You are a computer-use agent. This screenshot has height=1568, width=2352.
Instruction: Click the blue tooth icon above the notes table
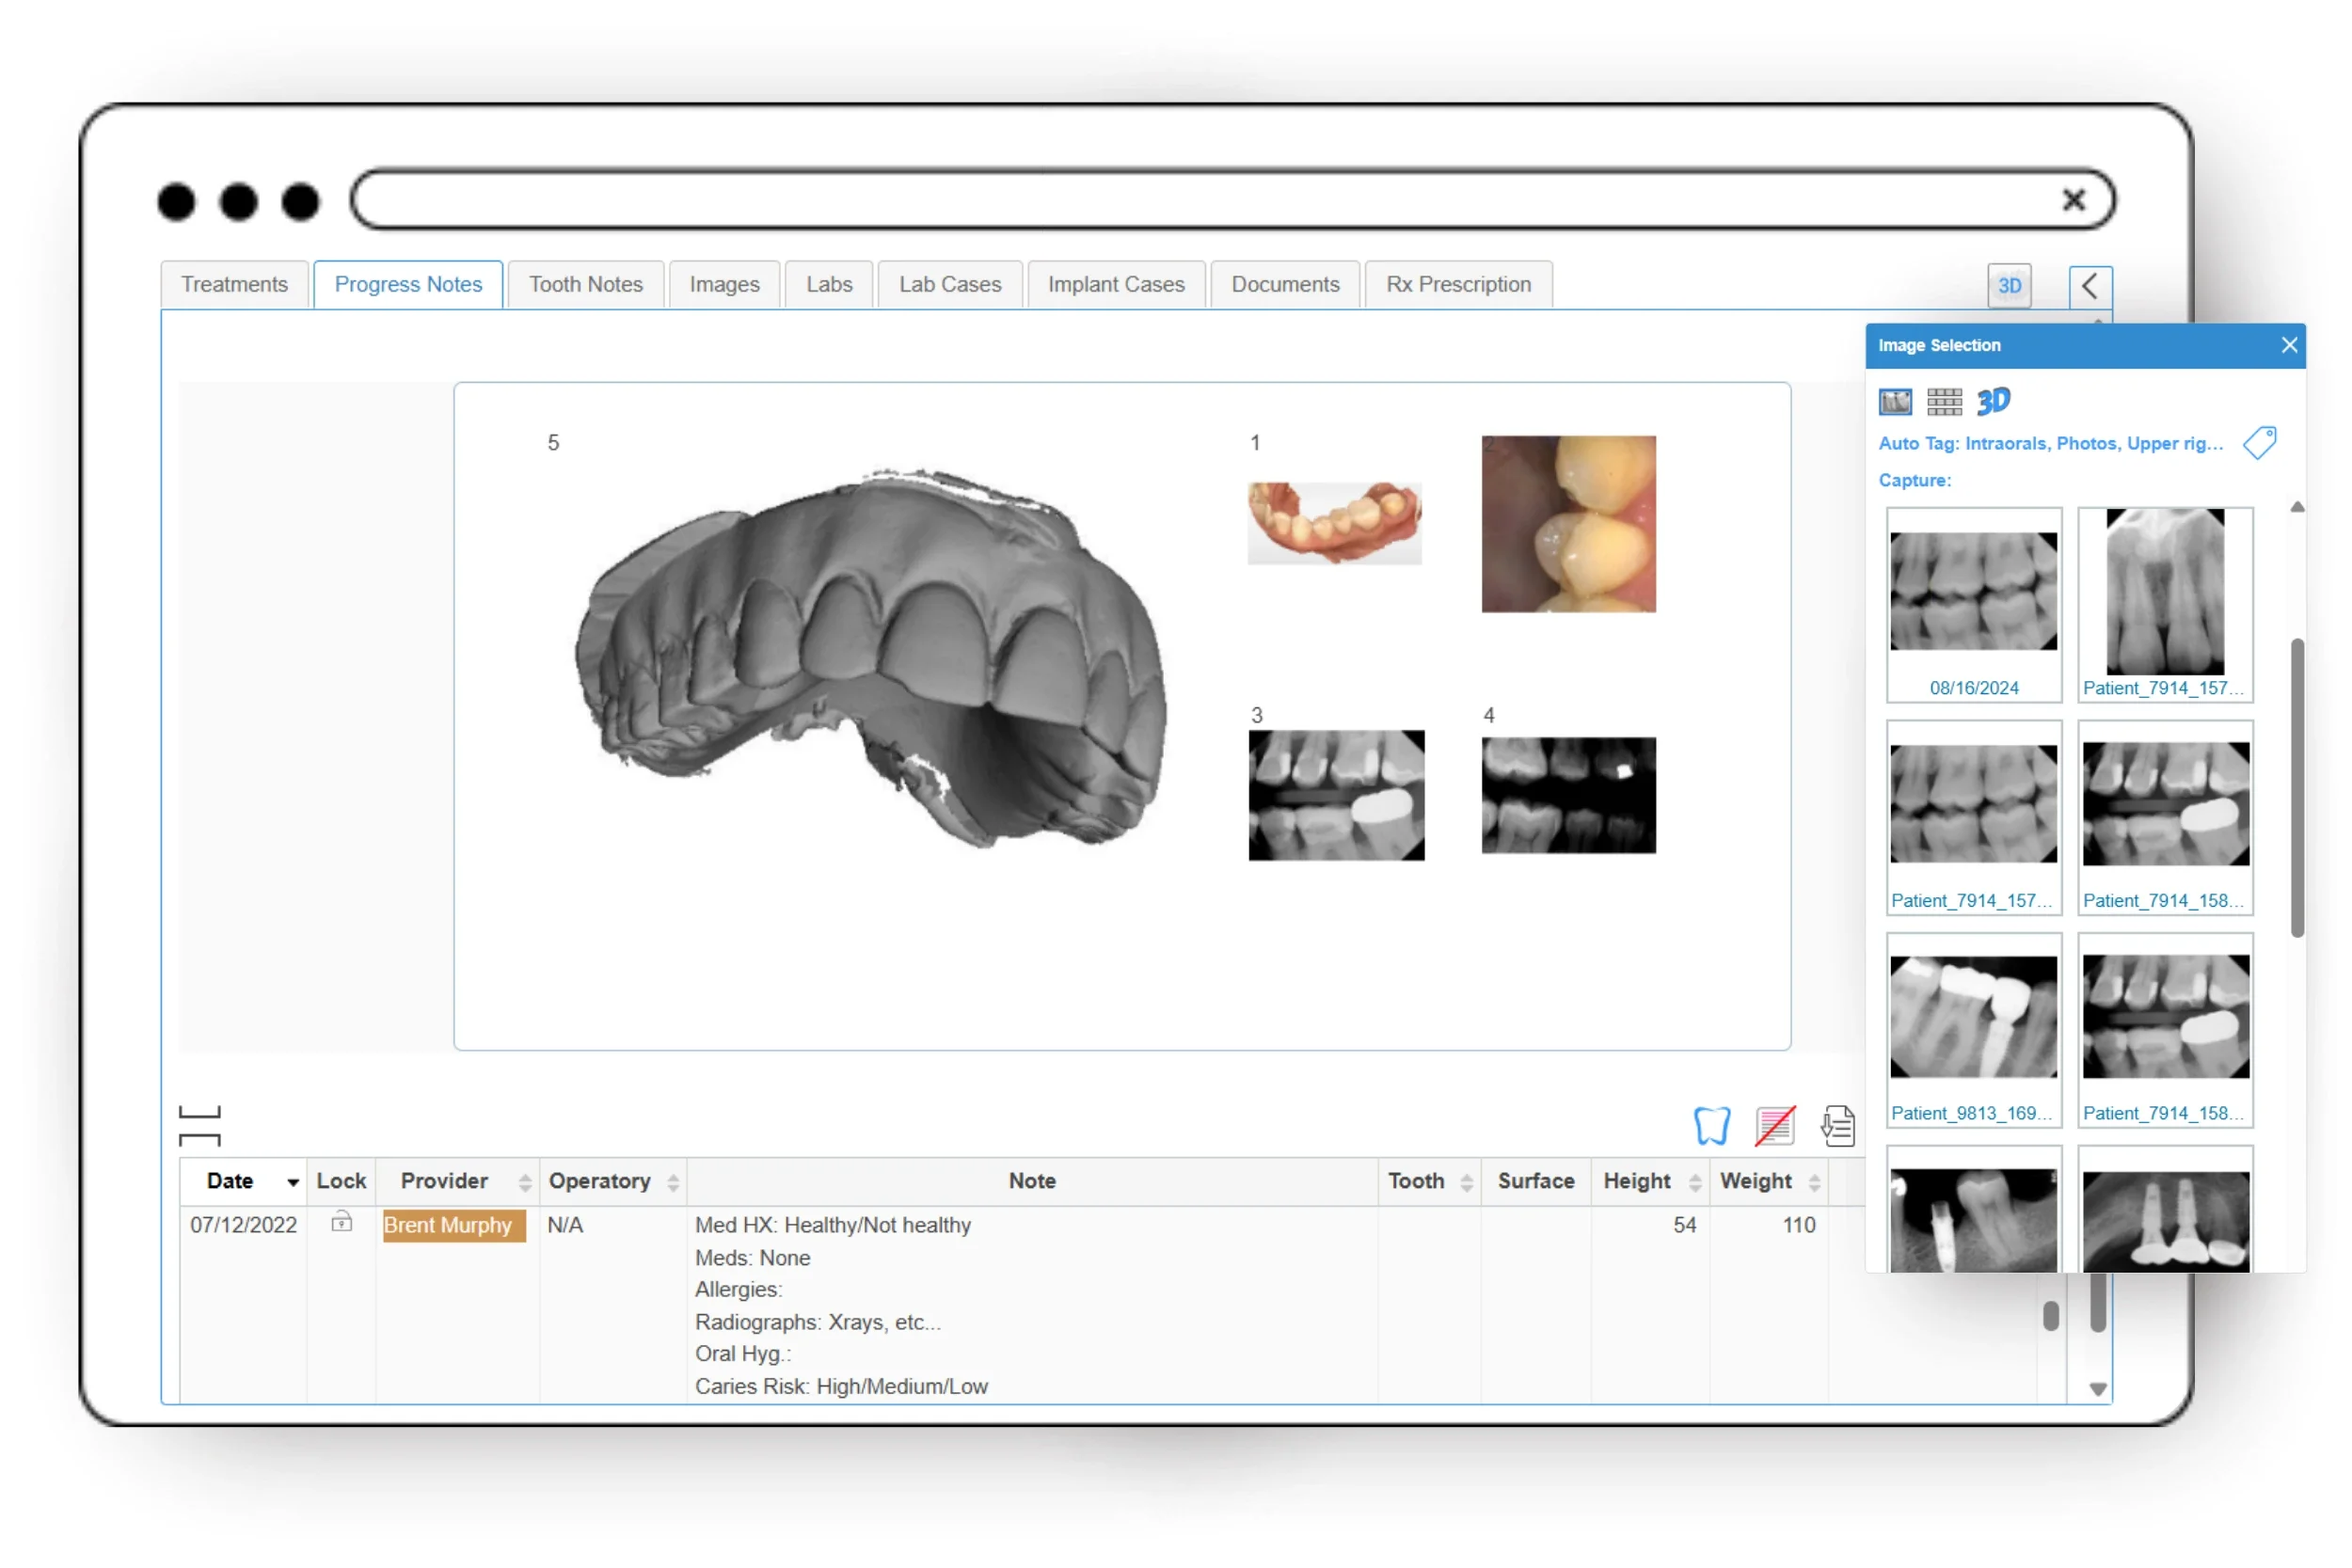click(x=1711, y=1126)
